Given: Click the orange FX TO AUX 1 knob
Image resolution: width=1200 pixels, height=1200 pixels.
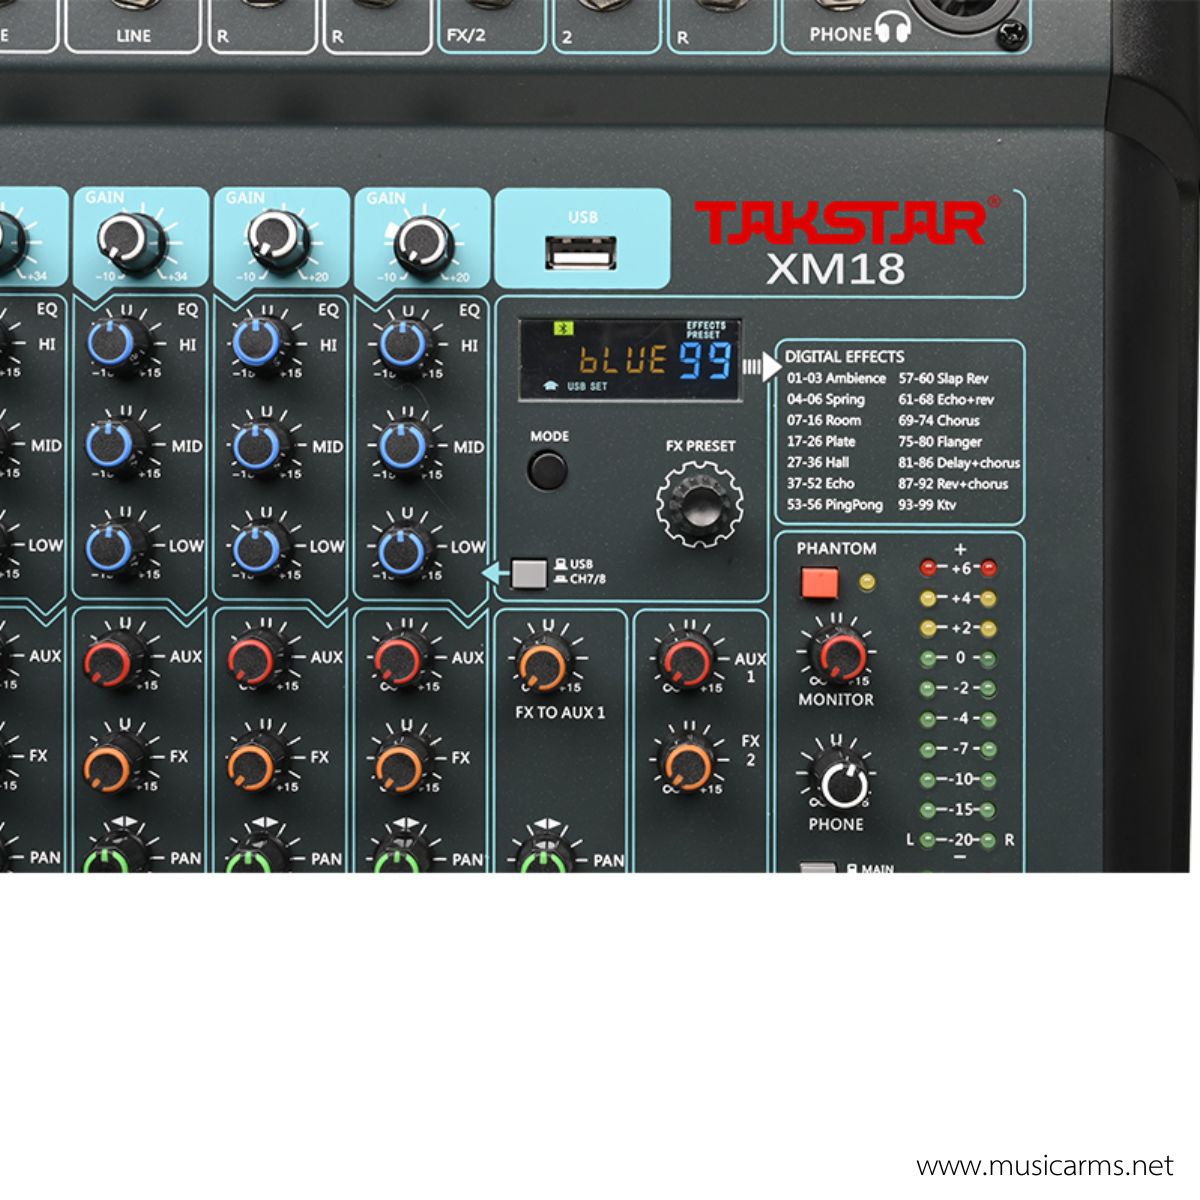Looking at the screenshot, I should pos(543,664).
